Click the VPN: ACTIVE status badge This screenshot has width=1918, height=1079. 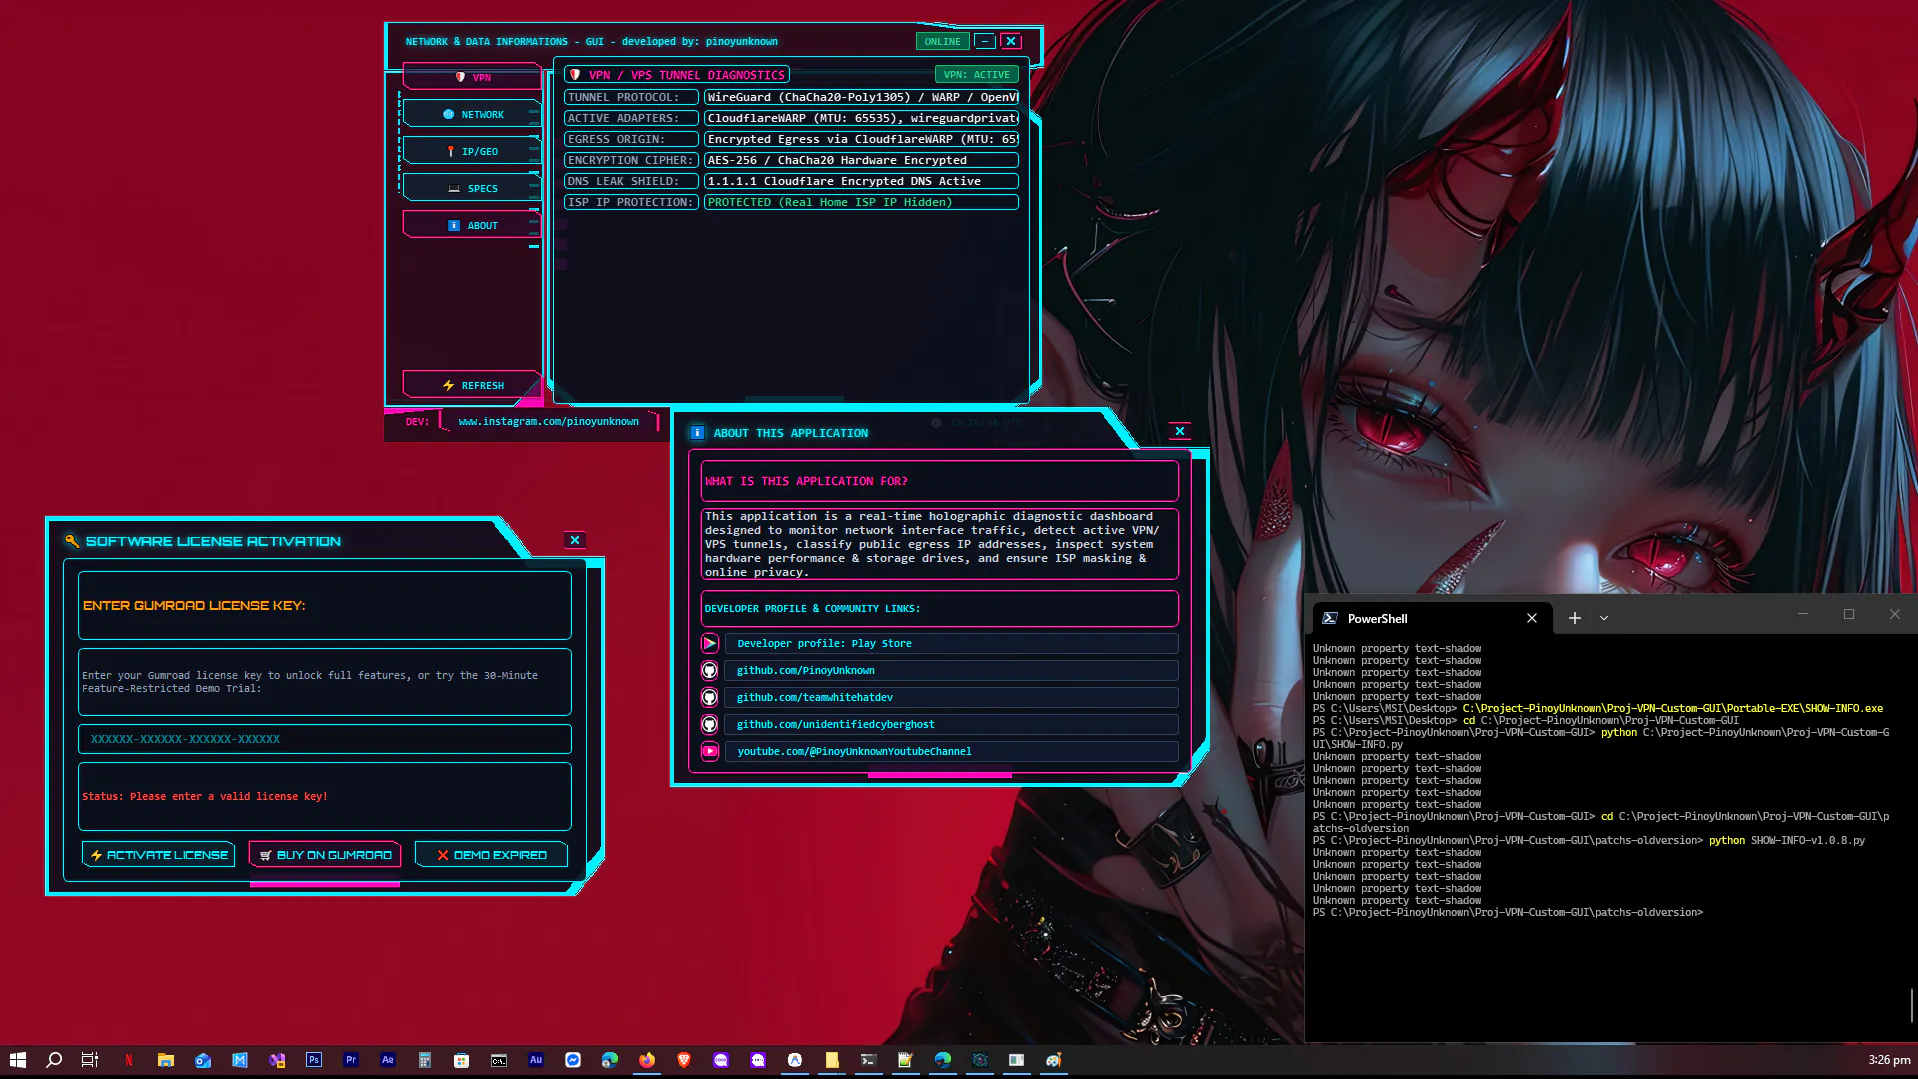tap(976, 74)
